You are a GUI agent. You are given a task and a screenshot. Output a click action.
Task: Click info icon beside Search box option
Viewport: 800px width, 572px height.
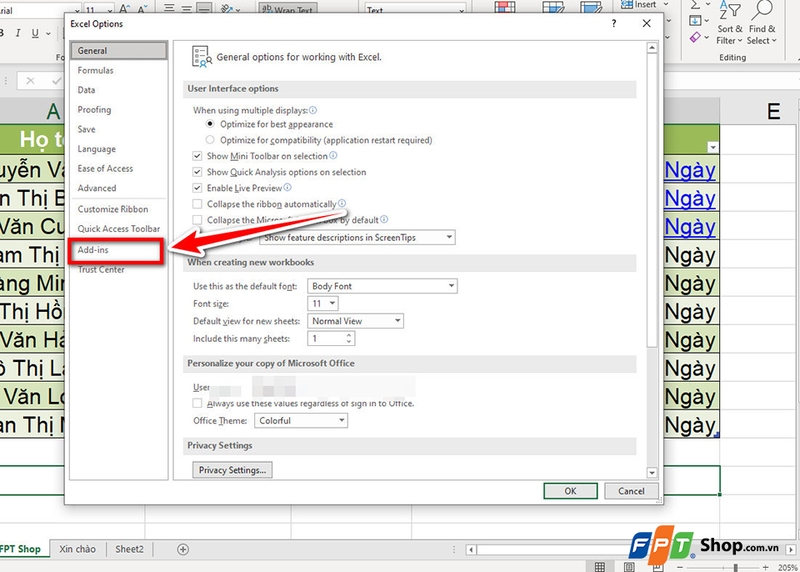click(x=384, y=219)
